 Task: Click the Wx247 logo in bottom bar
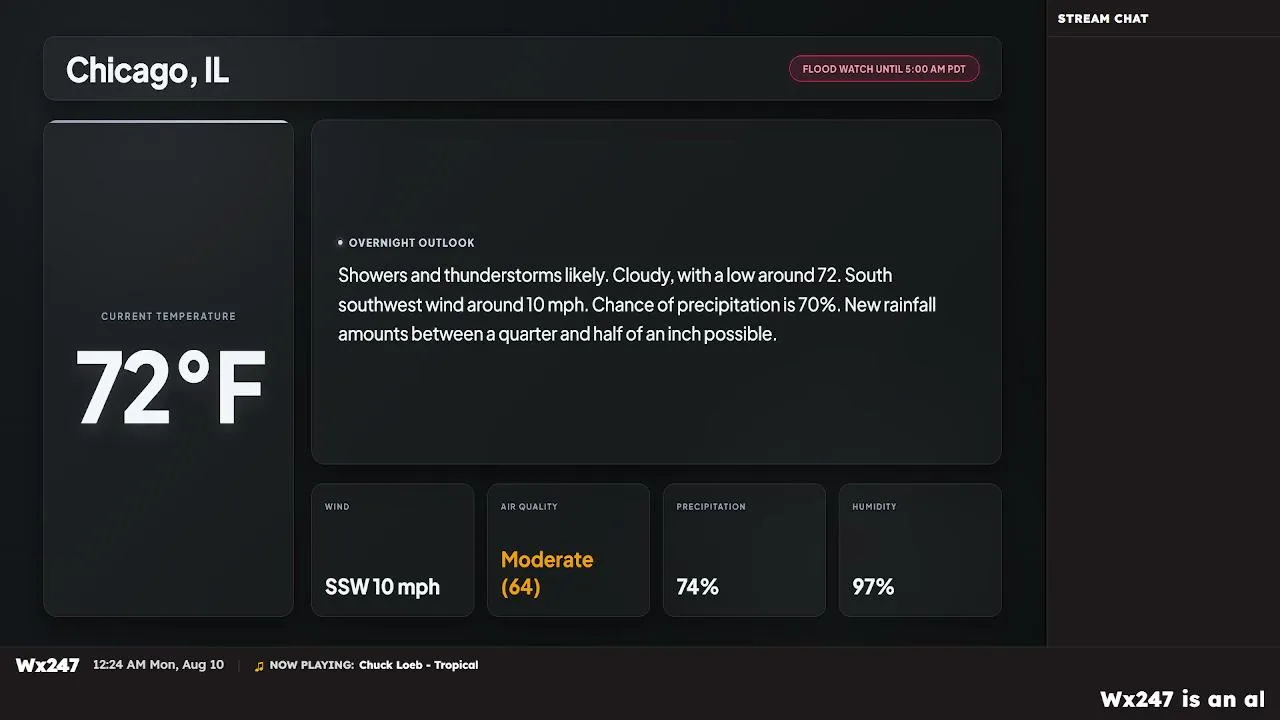[47, 665]
